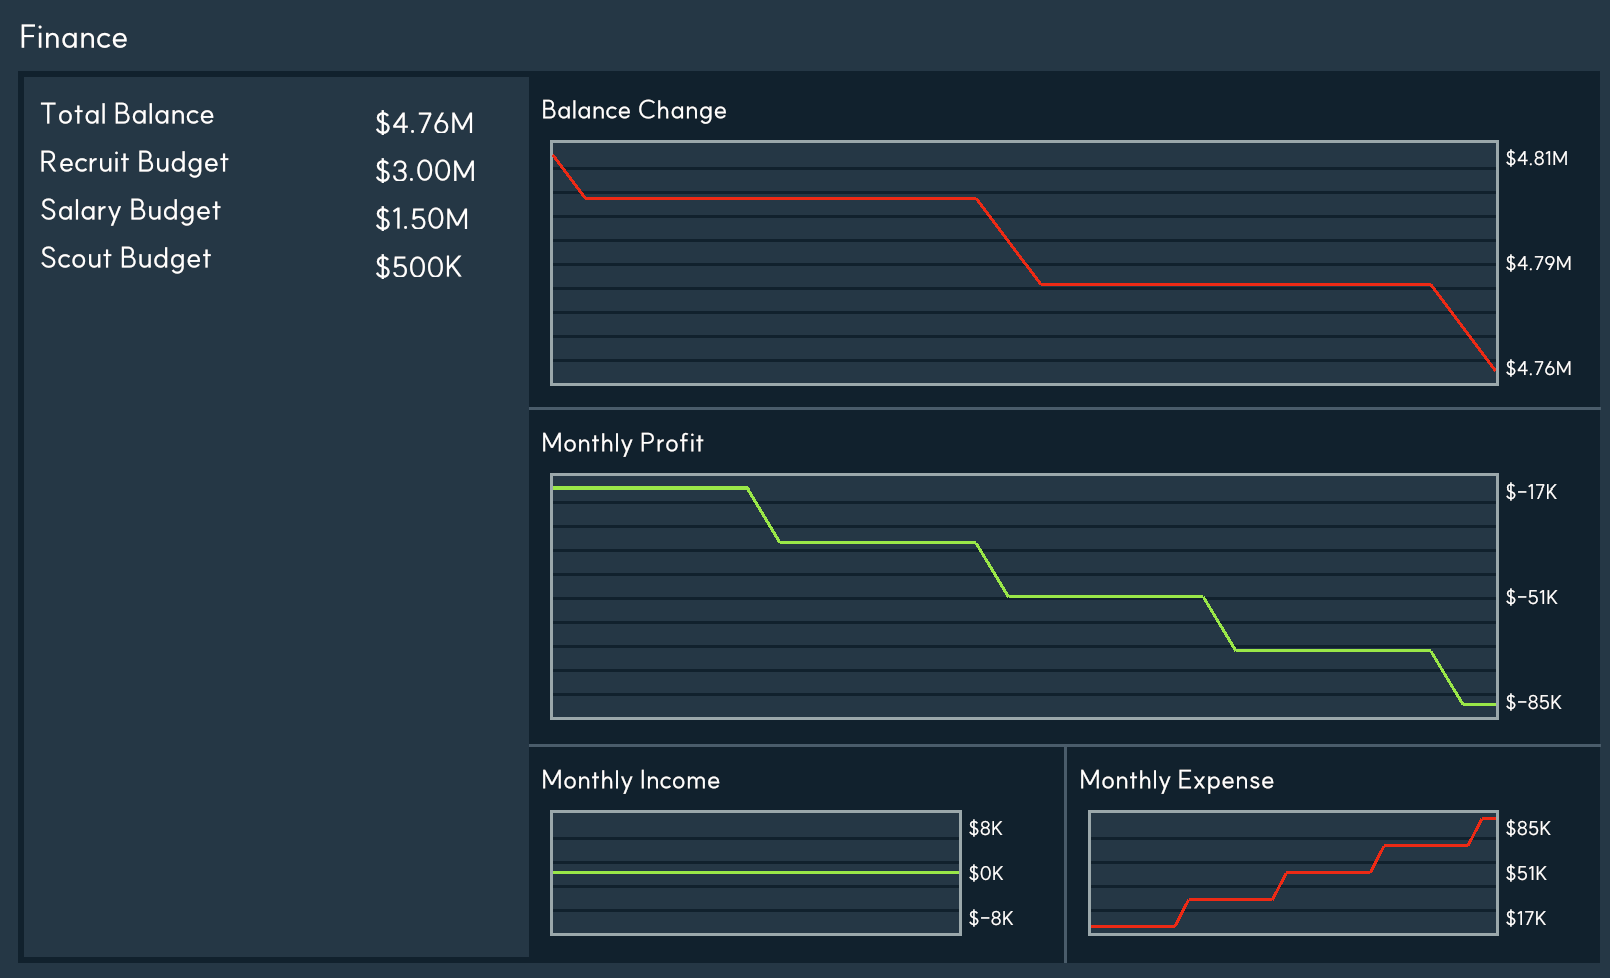The height and width of the screenshot is (978, 1610).
Task: Click the Total Balance value in left panel
Action: [x=424, y=123]
